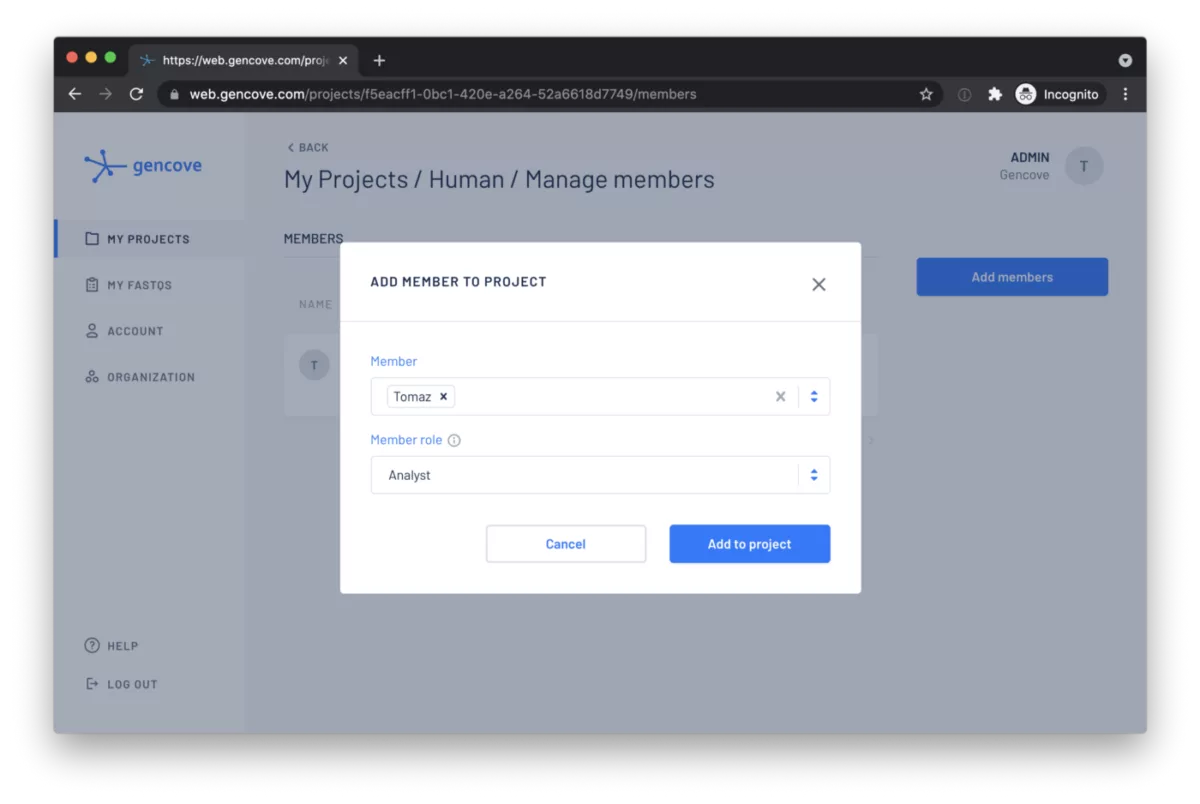Remove the Tomaz tag from Member field
This screenshot has height=804, width=1200.
pyautogui.click(x=444, y=397)
